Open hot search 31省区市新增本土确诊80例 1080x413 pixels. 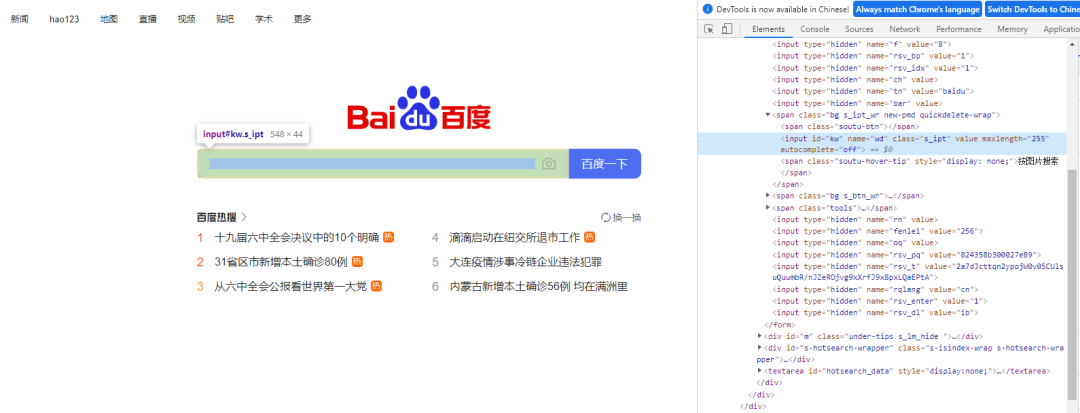tap(281, 262)
